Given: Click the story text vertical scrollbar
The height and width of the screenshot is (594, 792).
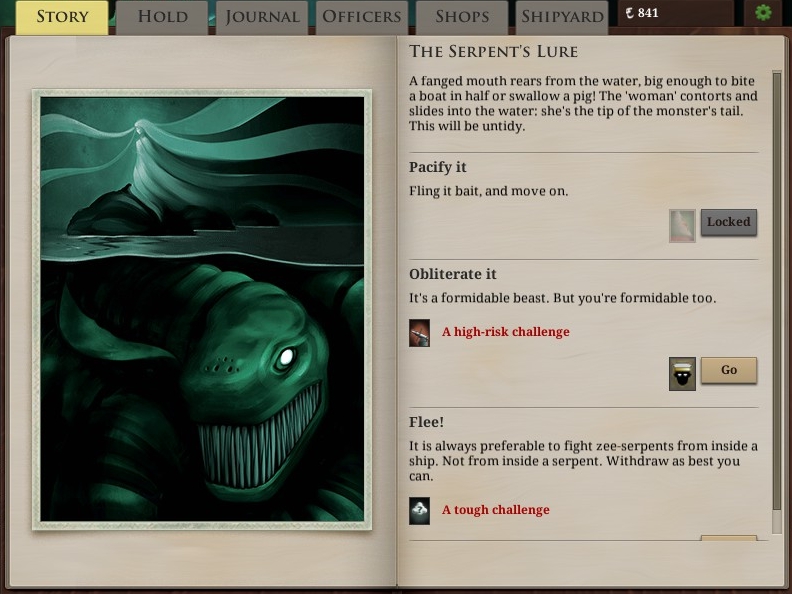Looking at the screenshot, I should click(x=777, y=302).
